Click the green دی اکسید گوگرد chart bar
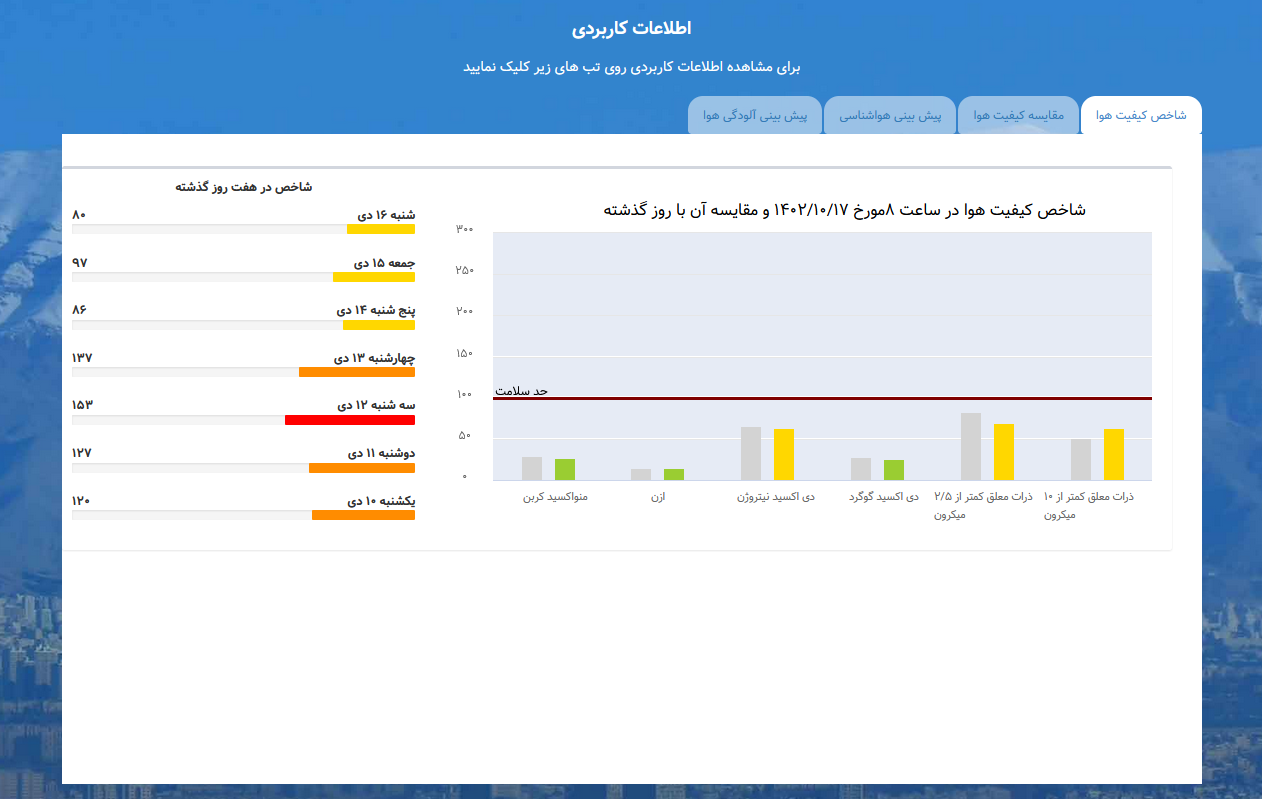This screenshot has height=801, width=1262. click(894, 470)
